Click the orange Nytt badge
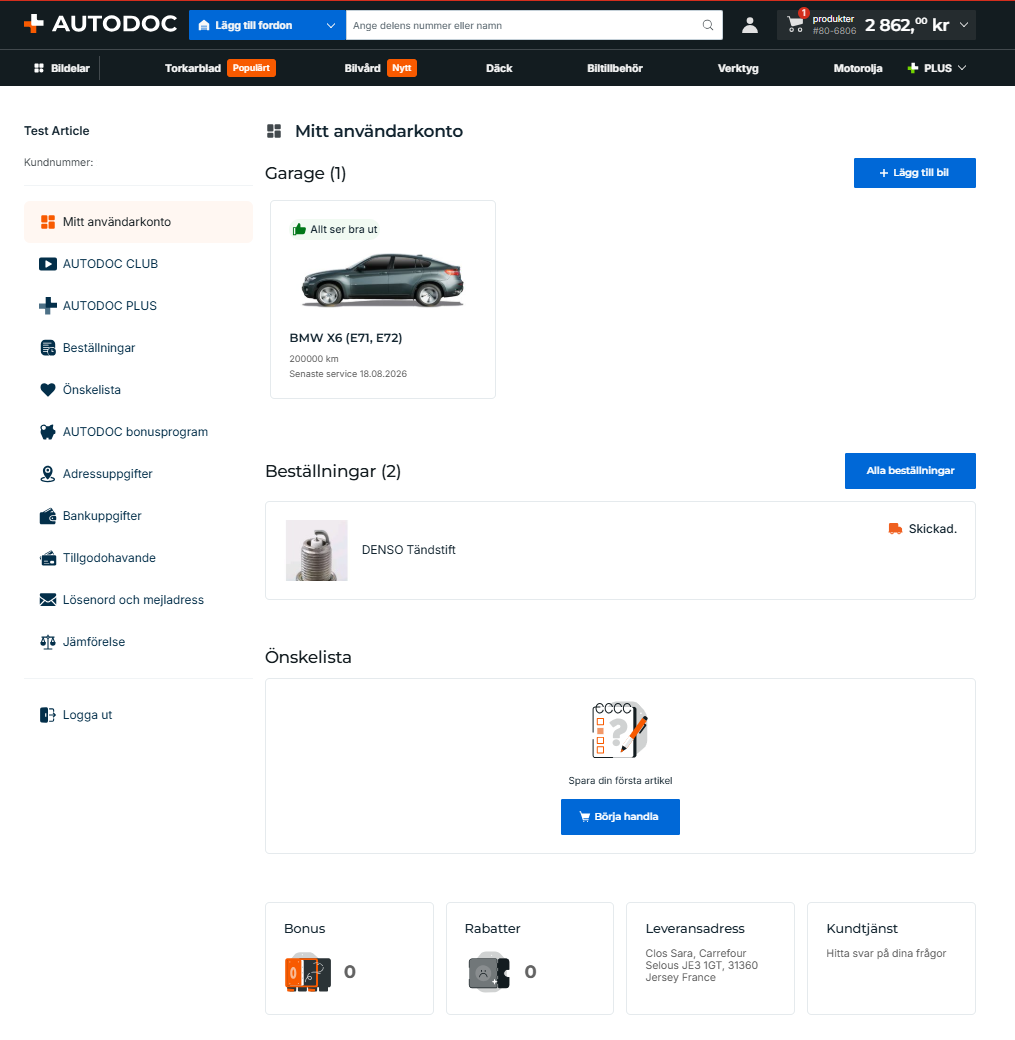Screen dimensions: 1015x1040 point(401,68)
